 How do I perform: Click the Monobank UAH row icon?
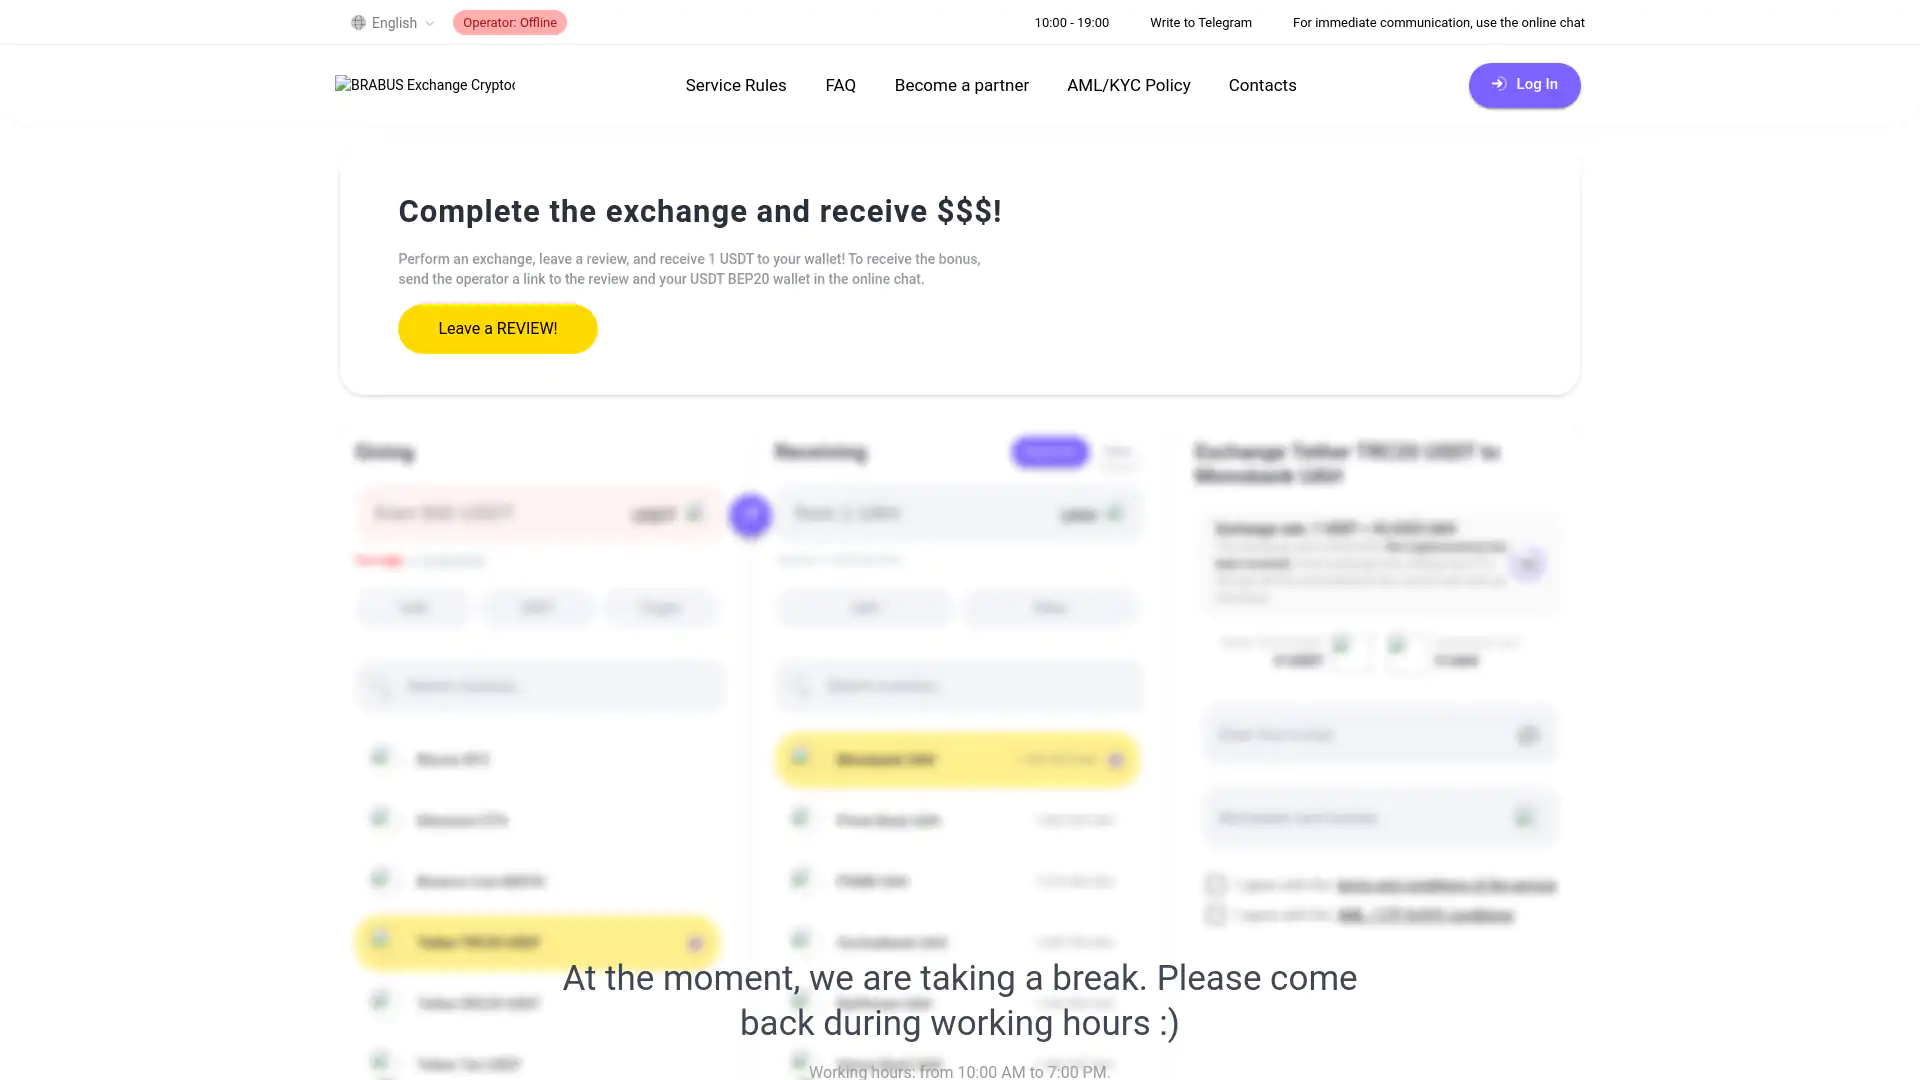pos(800,757)
